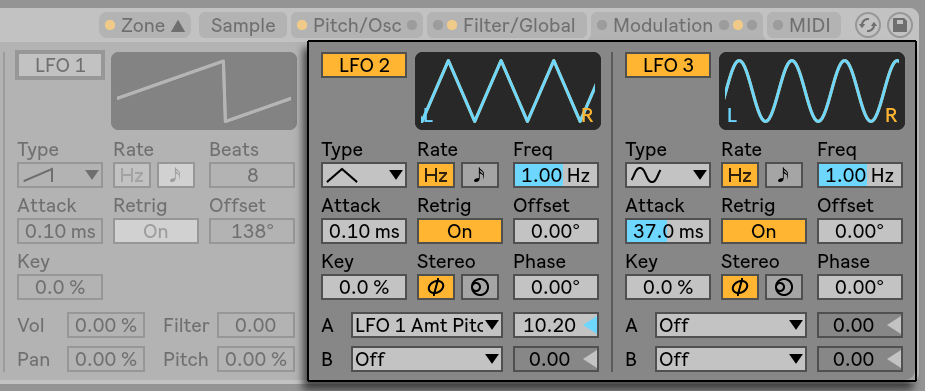This screenshot has width=925, height=391.
Task: Click LFO 3 Freq 1.00 Hz slider
Action: tap(860, 175)
